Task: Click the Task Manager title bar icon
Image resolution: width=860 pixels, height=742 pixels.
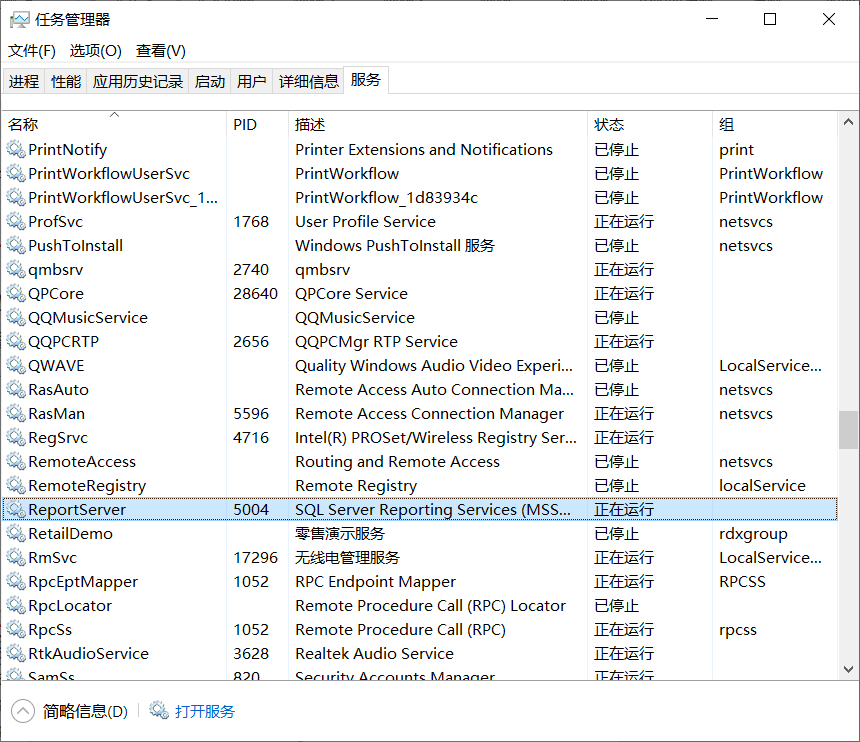Action: 19,19
